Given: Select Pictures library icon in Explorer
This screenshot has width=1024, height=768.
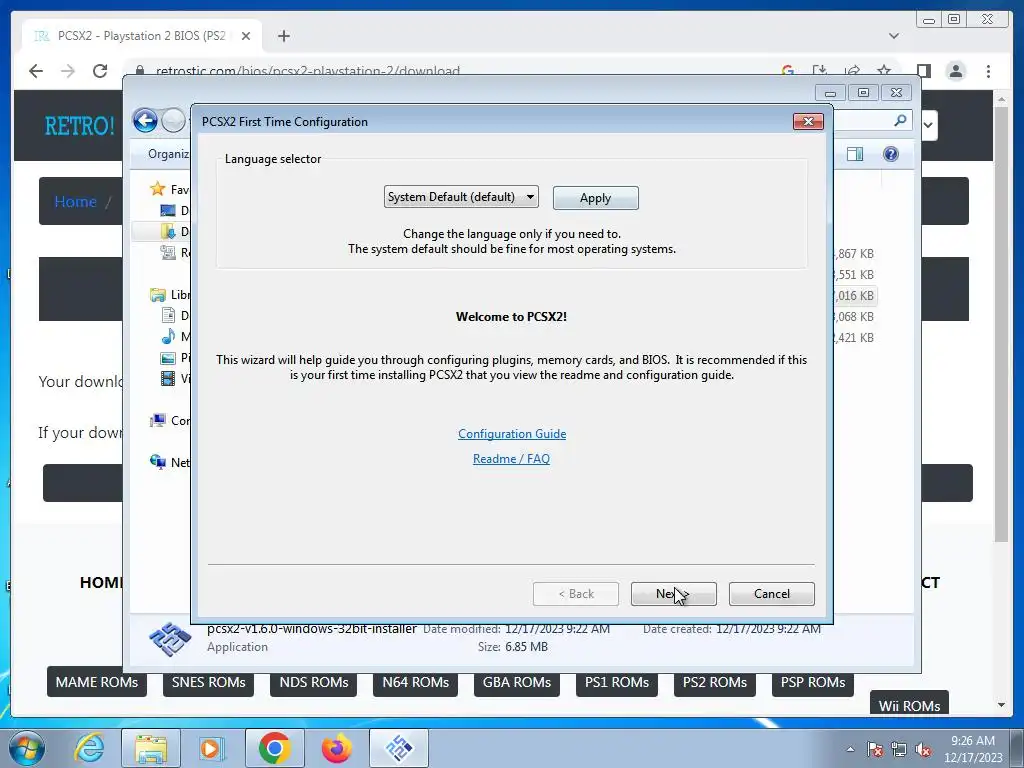Looking at the screenshot, I should [168, 358].
